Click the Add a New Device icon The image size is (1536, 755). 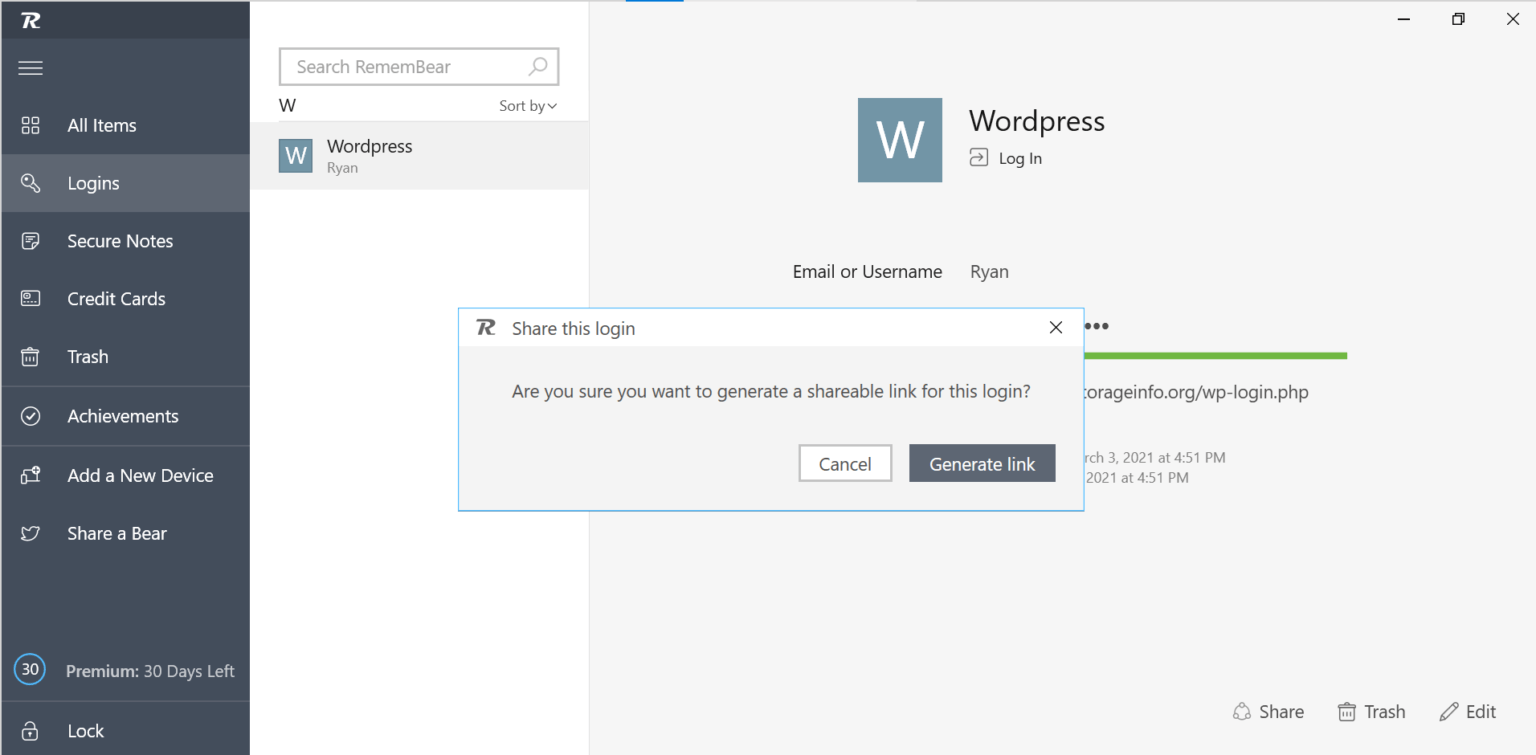click(31, 475)
